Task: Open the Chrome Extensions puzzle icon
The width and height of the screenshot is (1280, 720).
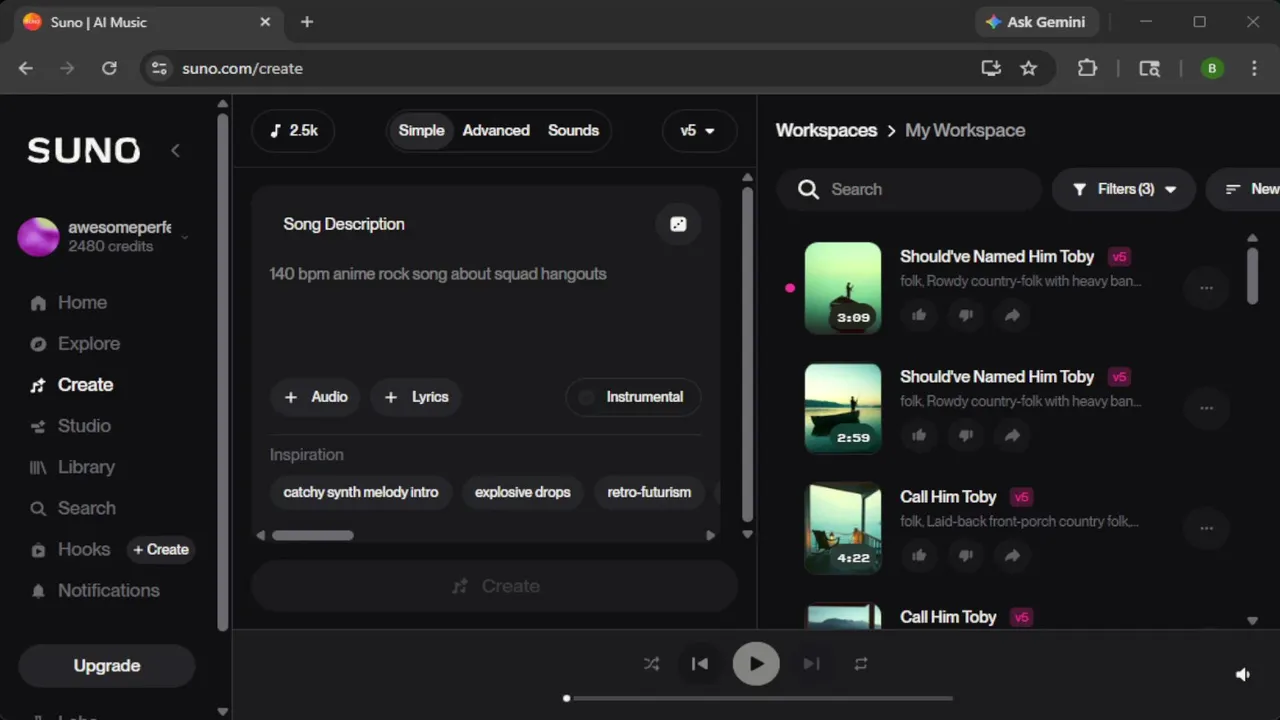Action: click(x=1087, y=68)
